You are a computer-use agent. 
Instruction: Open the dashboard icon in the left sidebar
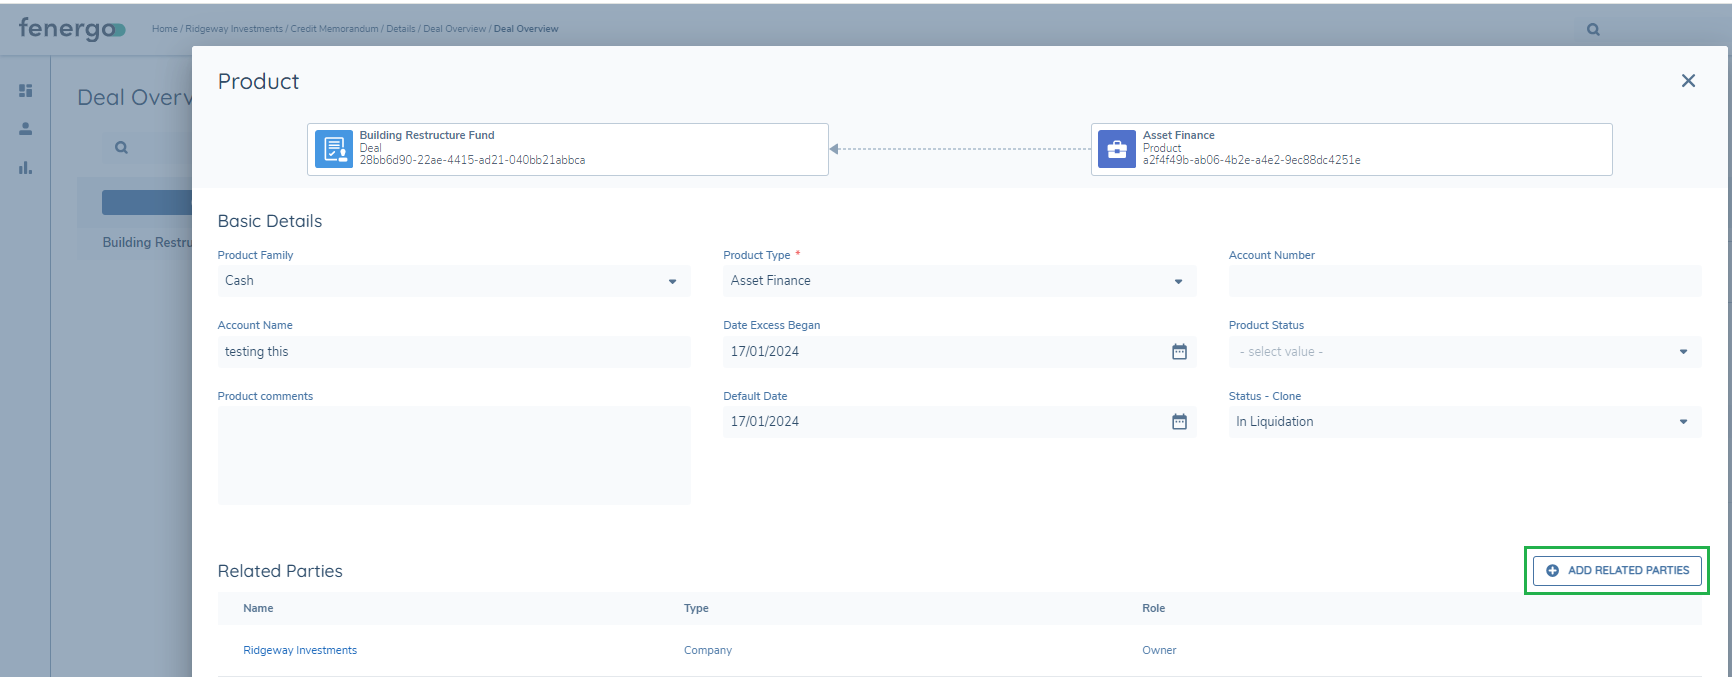[26, 91]
